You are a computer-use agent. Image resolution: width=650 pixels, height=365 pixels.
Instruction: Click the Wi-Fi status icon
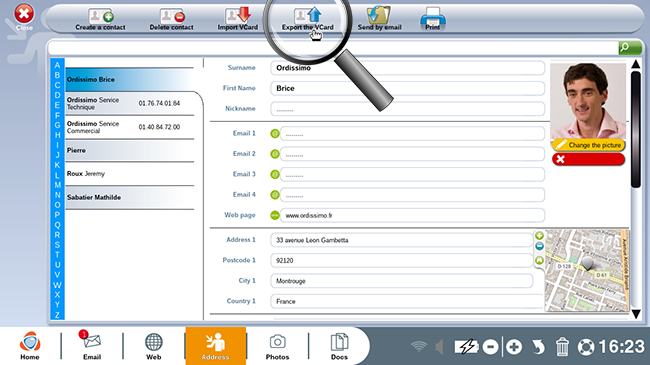(419, 346)
